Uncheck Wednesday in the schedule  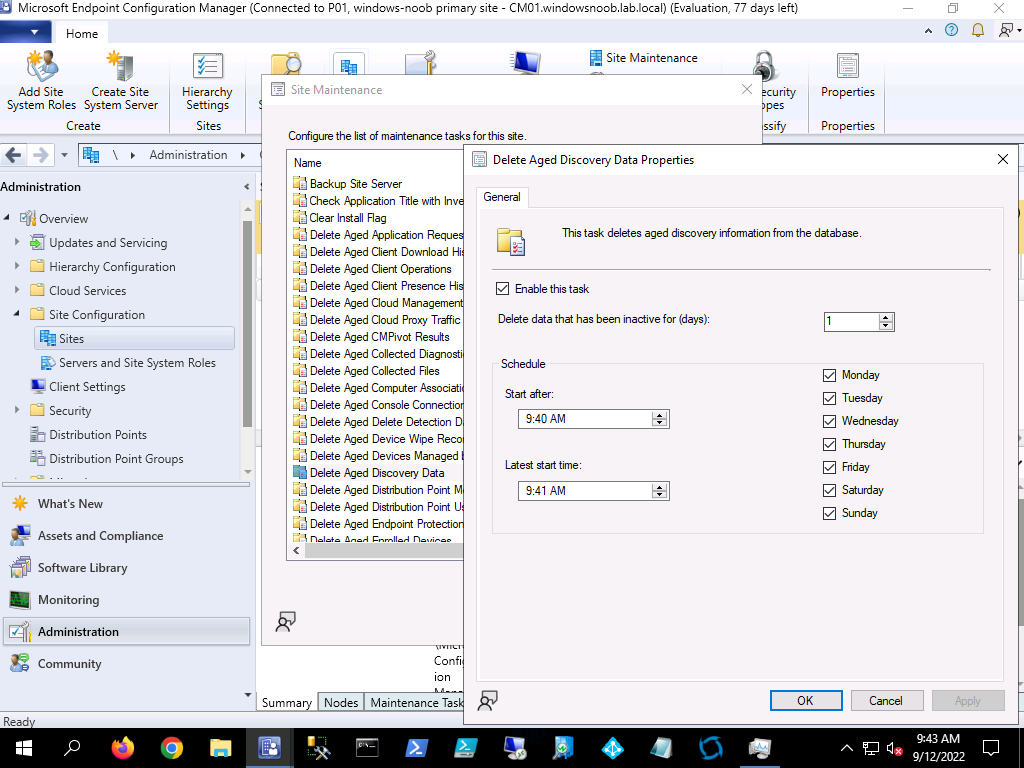(829, 421)
